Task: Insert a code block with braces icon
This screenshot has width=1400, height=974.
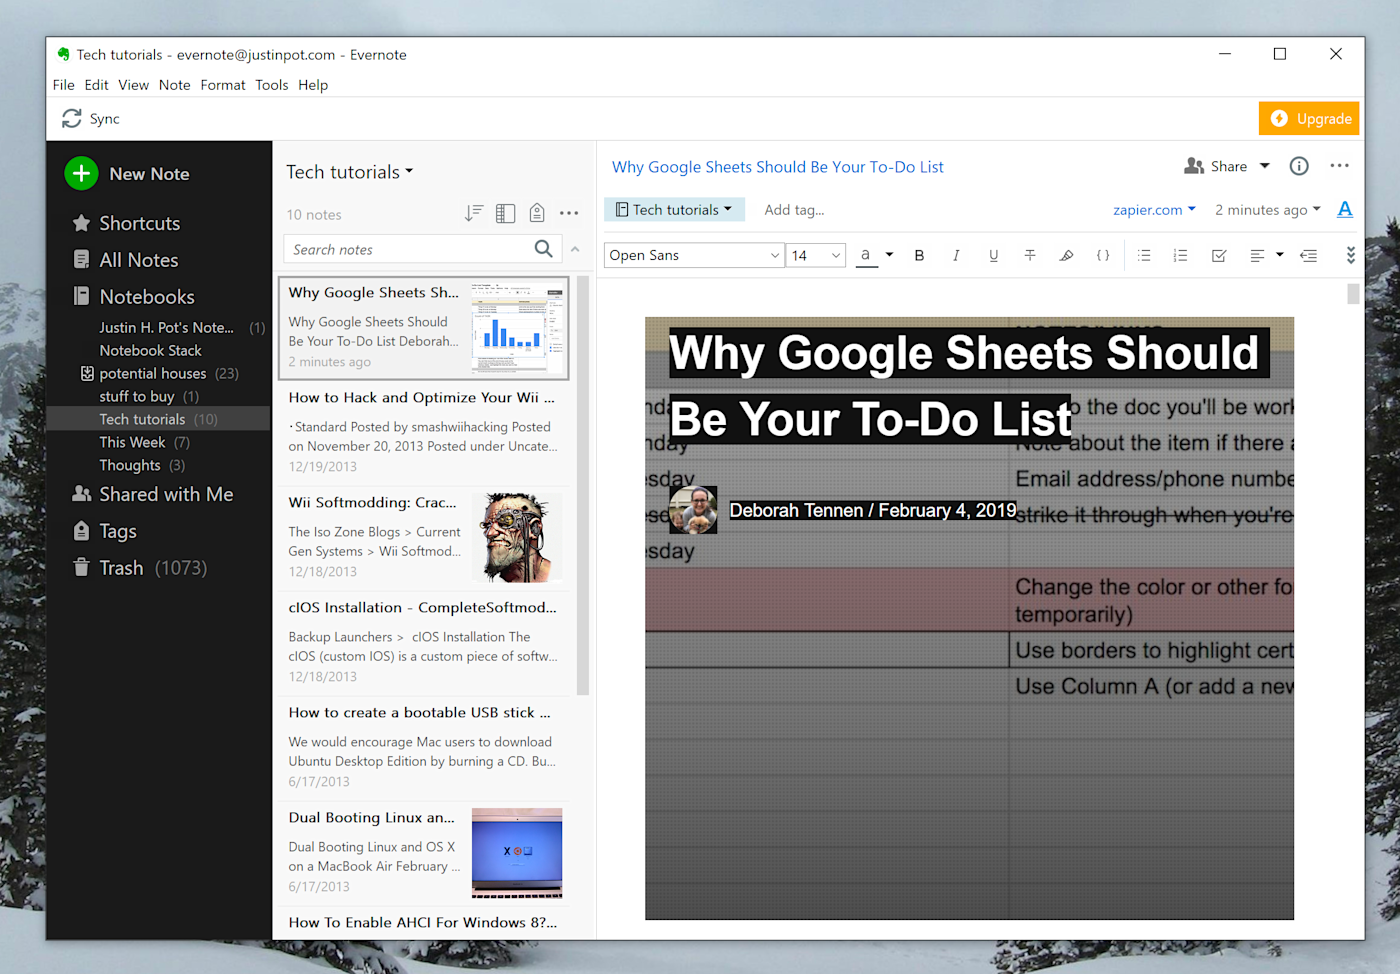Action: coord(1103,256)
